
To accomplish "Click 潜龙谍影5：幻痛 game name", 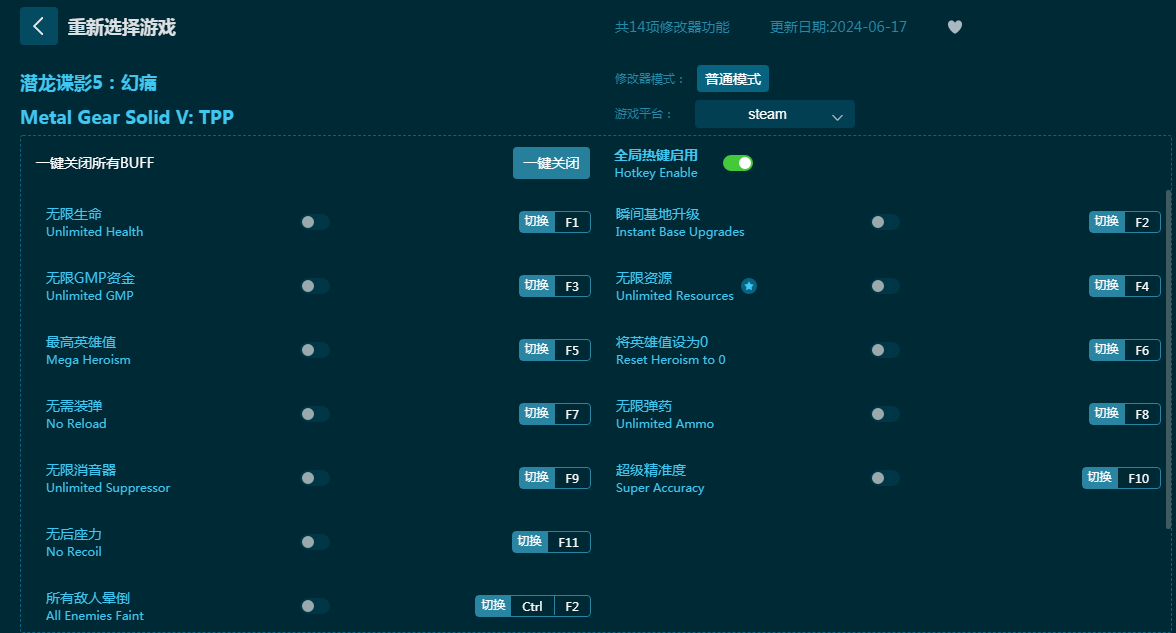I will tap(88, 82).
